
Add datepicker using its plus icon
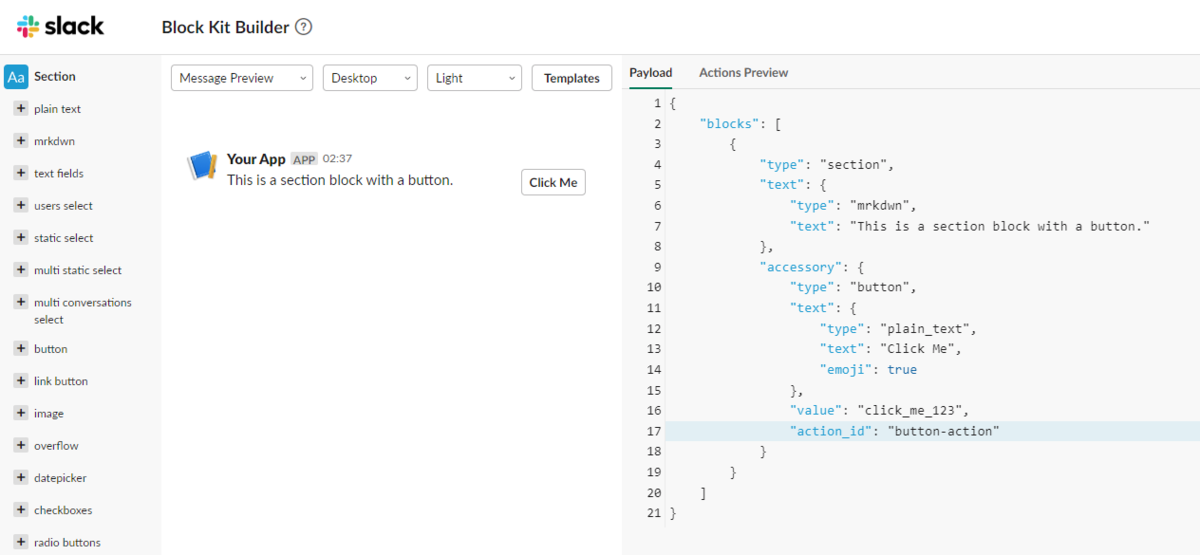coord(20,477)
